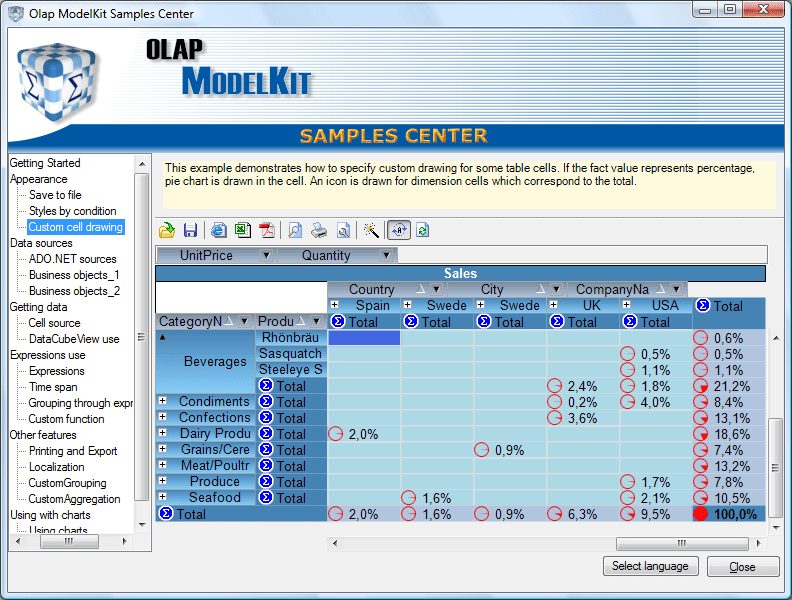The width and height of the screenshot is (792, 600).
Task: Export the grid to PDF
Action: [x=267, y=230]
